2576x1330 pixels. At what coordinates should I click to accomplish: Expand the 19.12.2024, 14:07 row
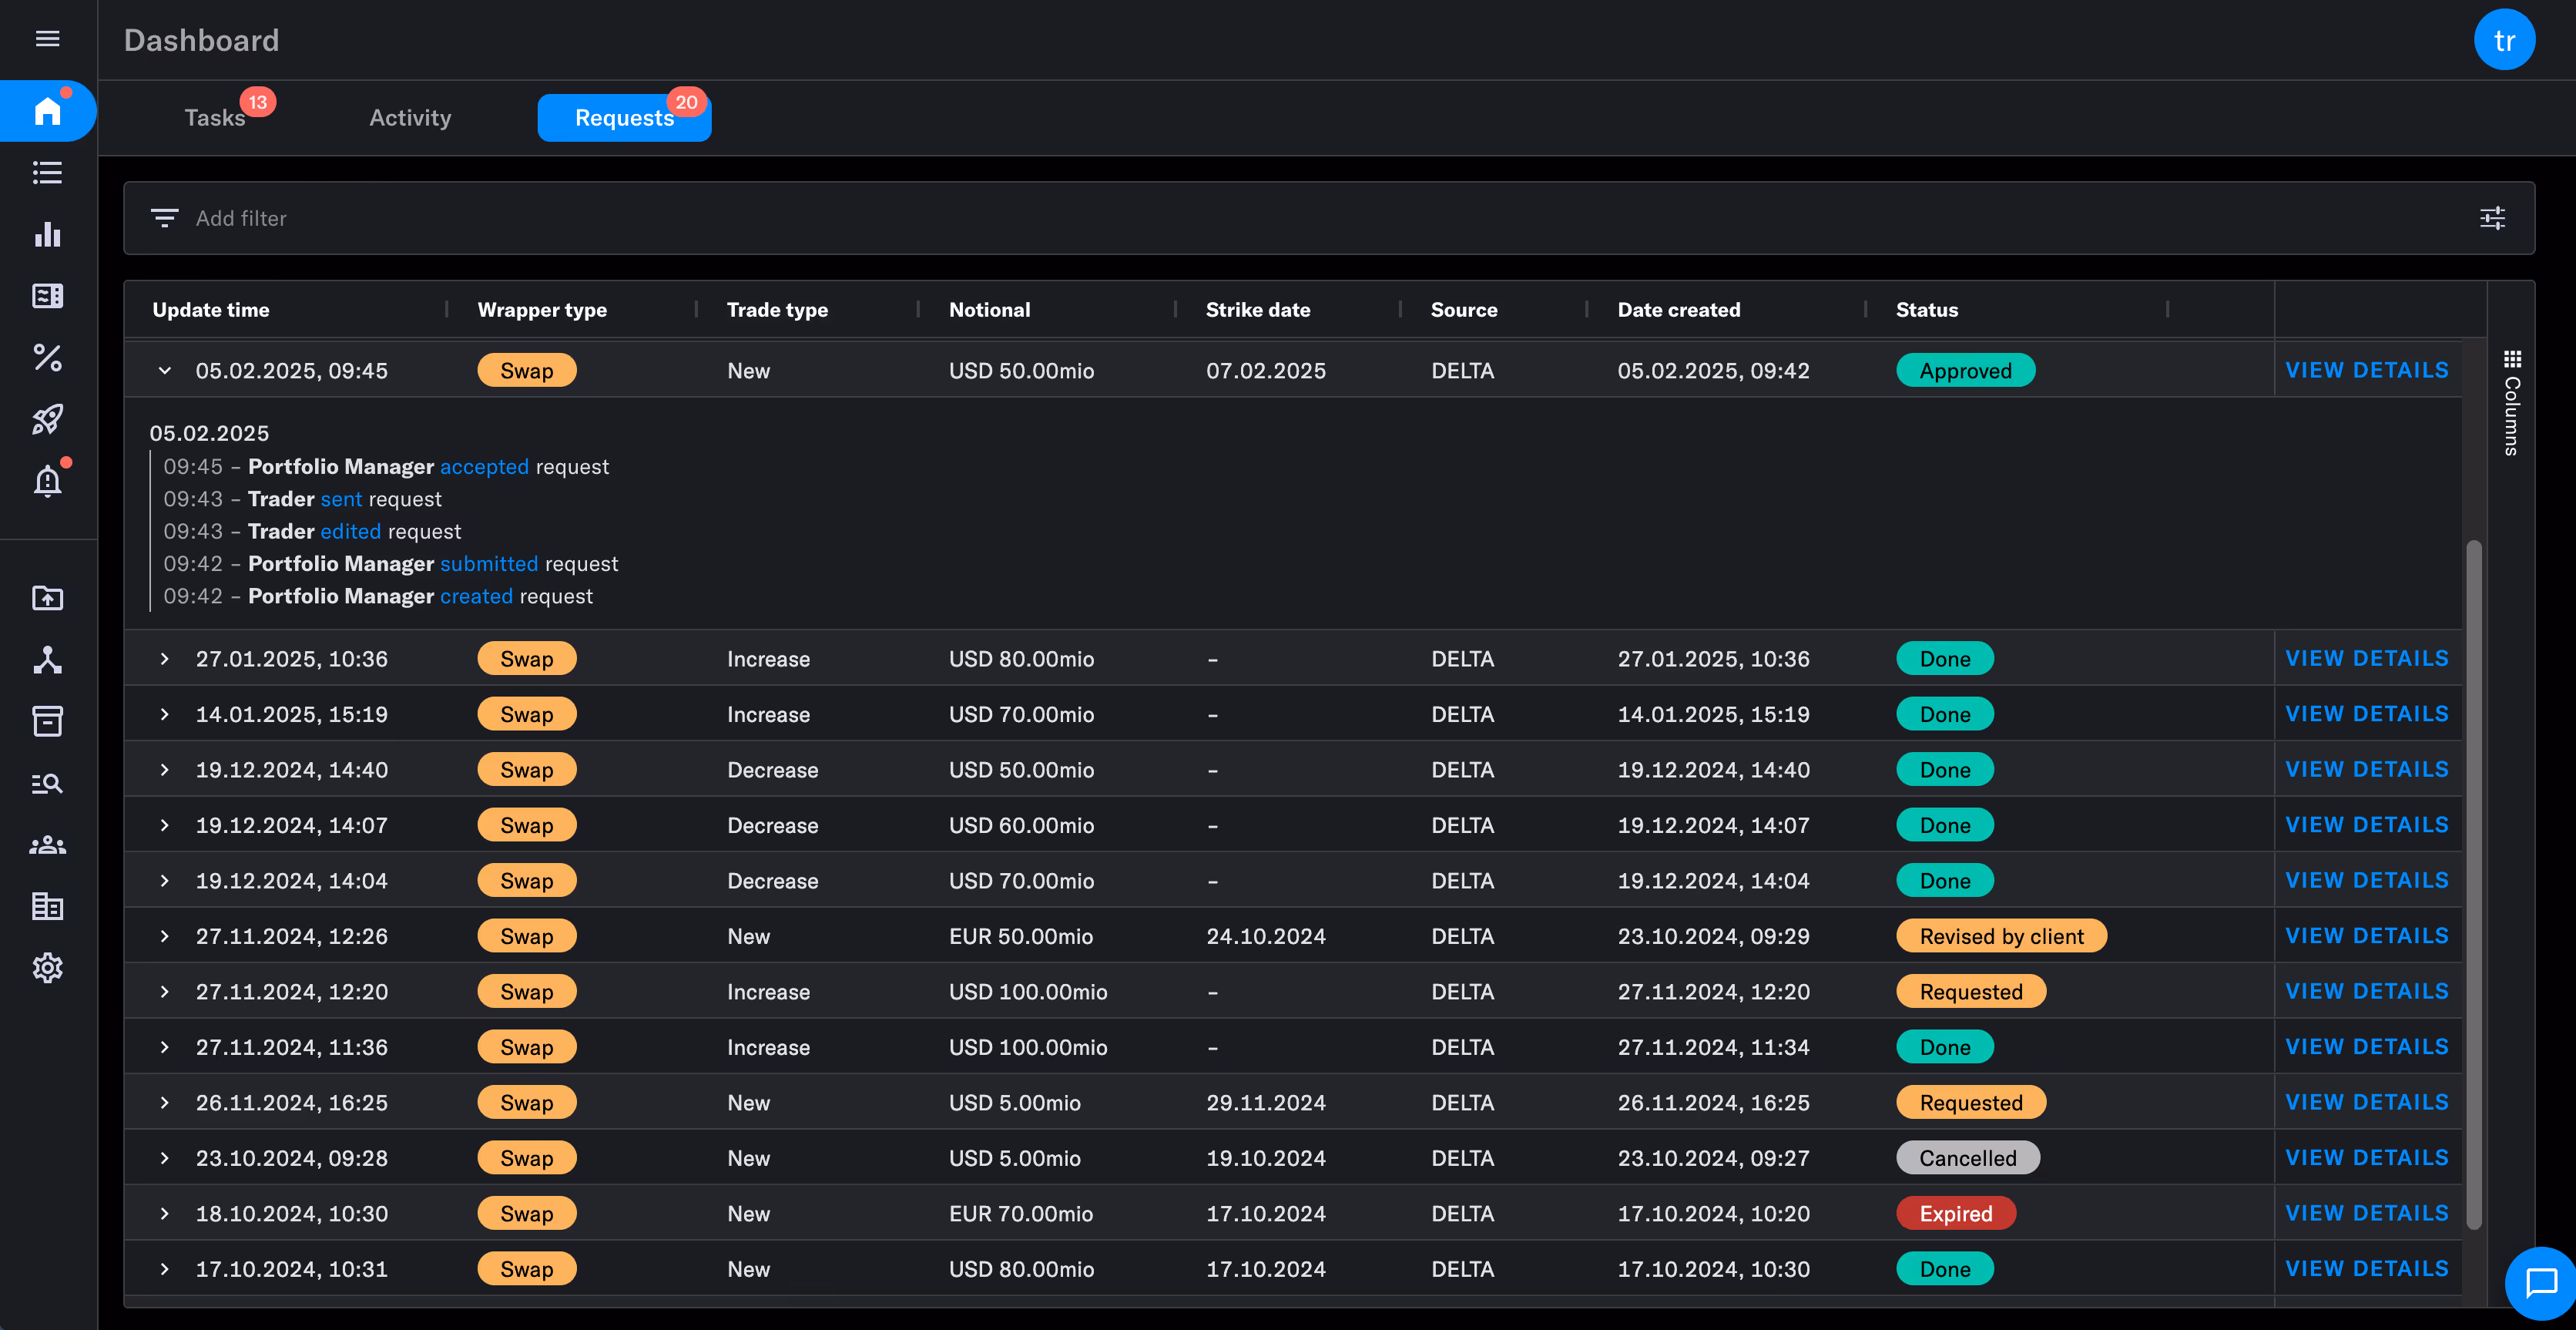[165, 825]
